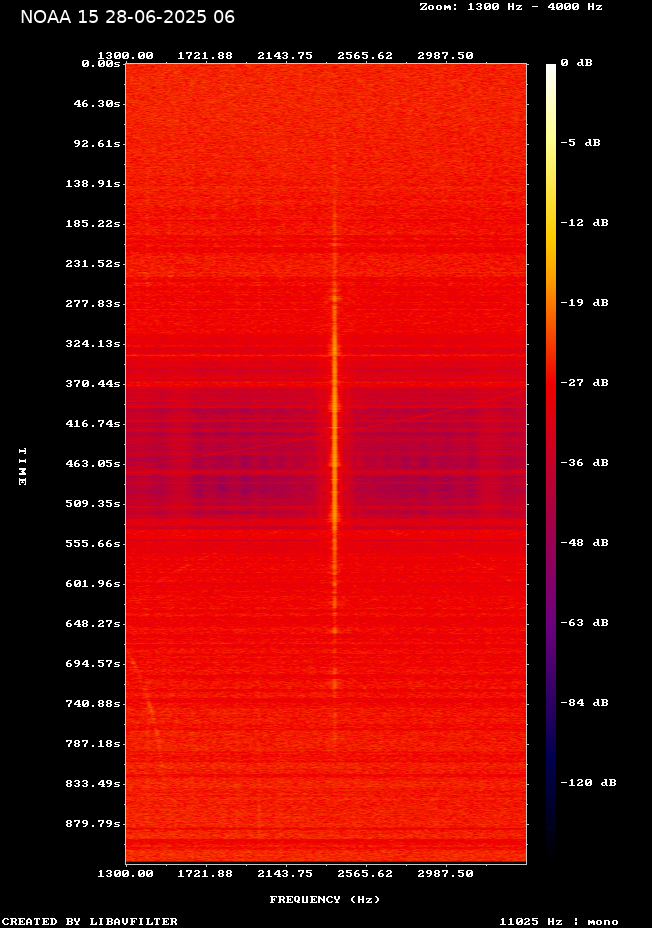Click the FREQUENCY (Hz) axis title
Screen dimensions: 652x928
tap(325, 899)
